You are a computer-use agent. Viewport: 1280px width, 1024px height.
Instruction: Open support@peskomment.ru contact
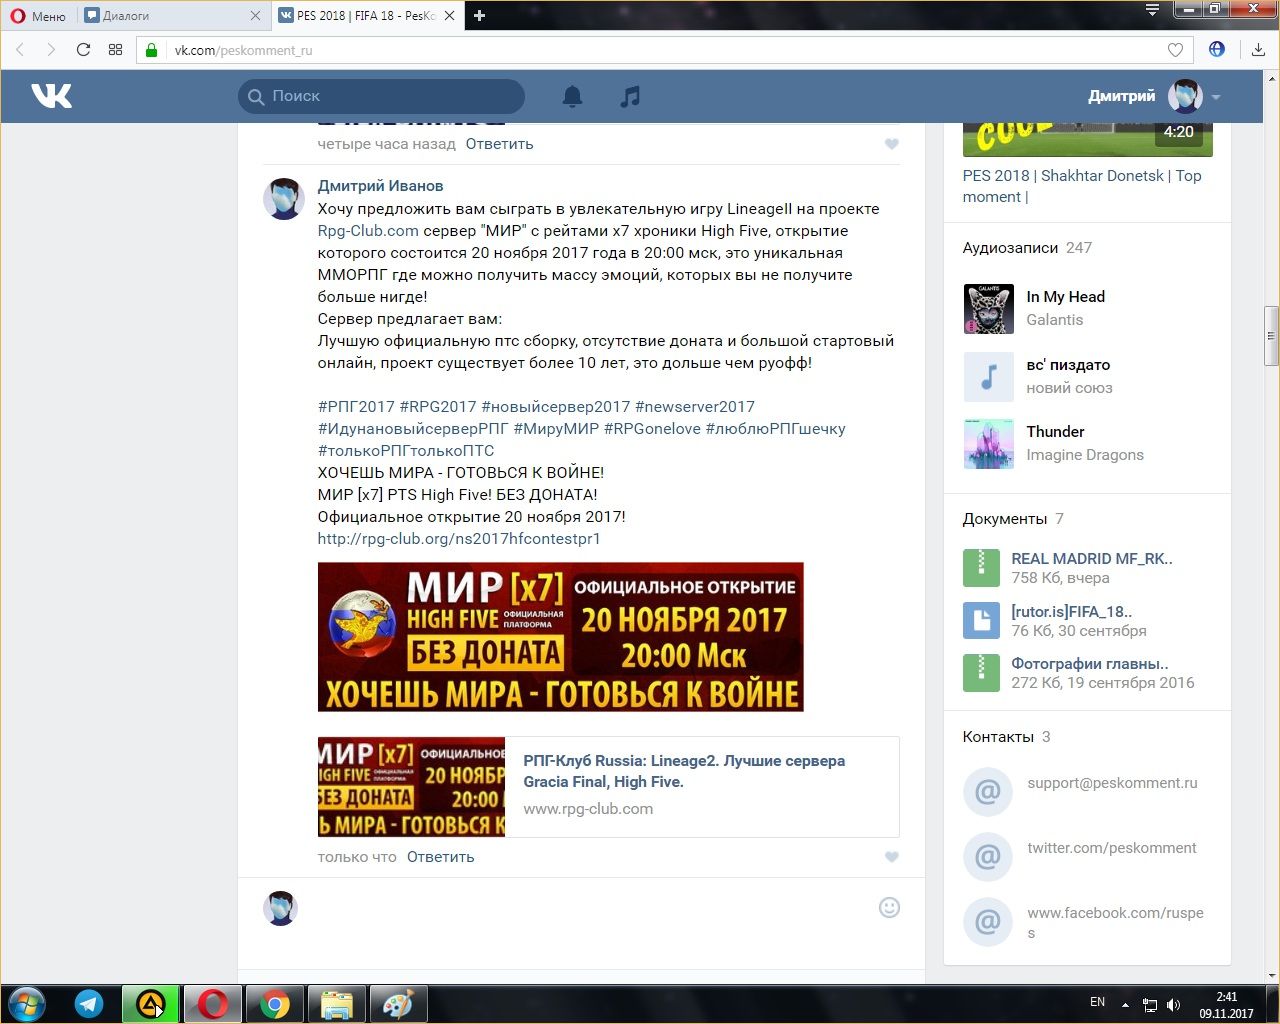[x=1112, y=783]
